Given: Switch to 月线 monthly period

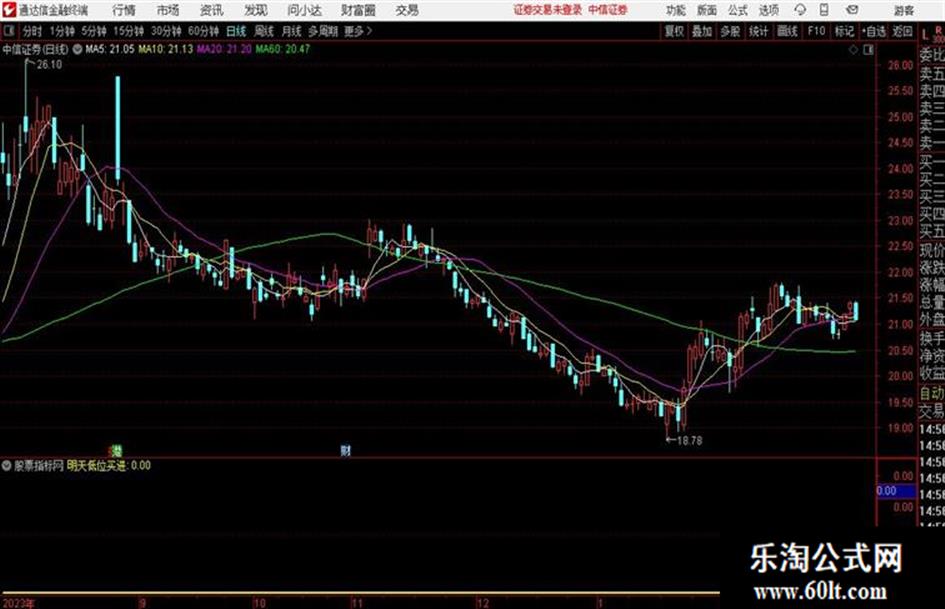Looking at the screenshot, I should tap(292, 31).
